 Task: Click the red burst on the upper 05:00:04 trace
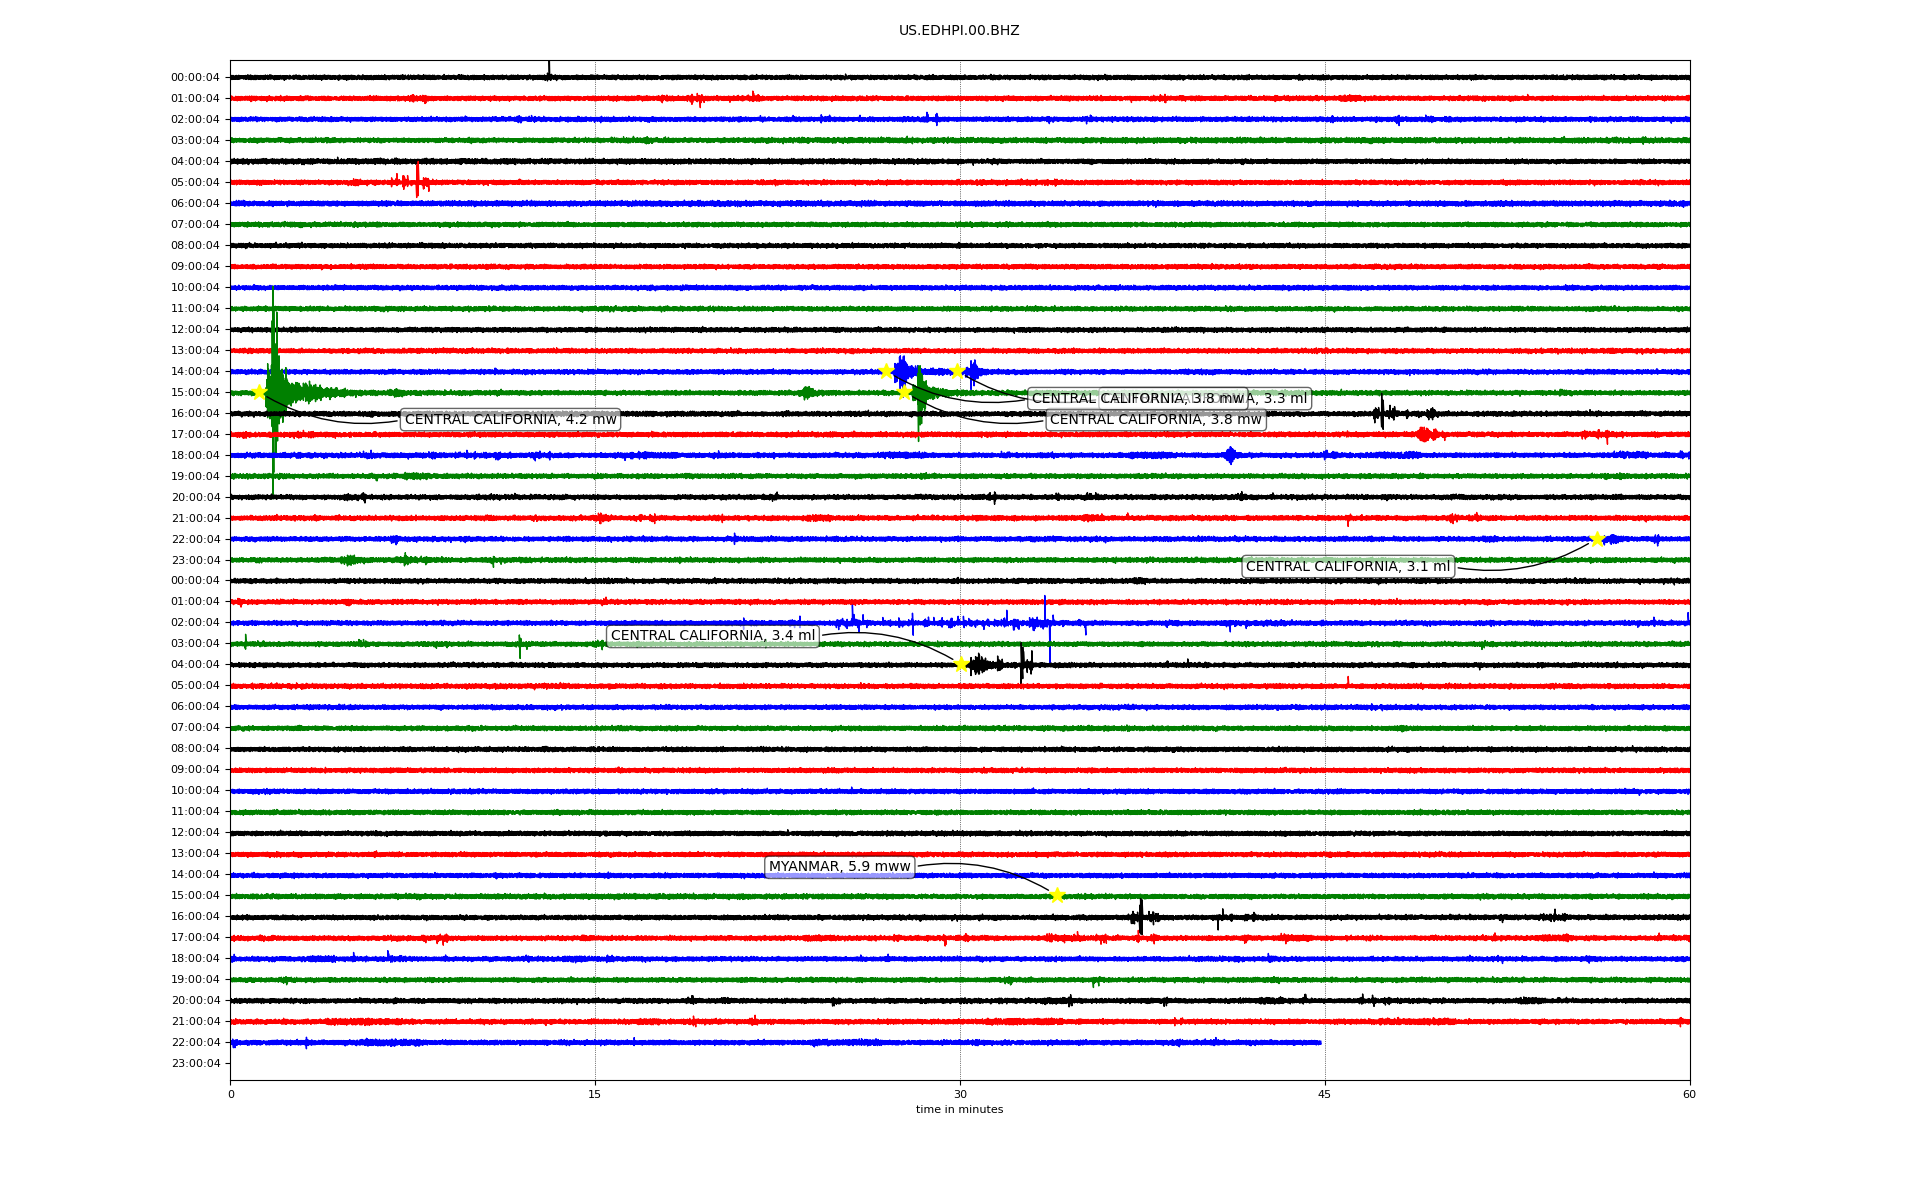point(416,182)
